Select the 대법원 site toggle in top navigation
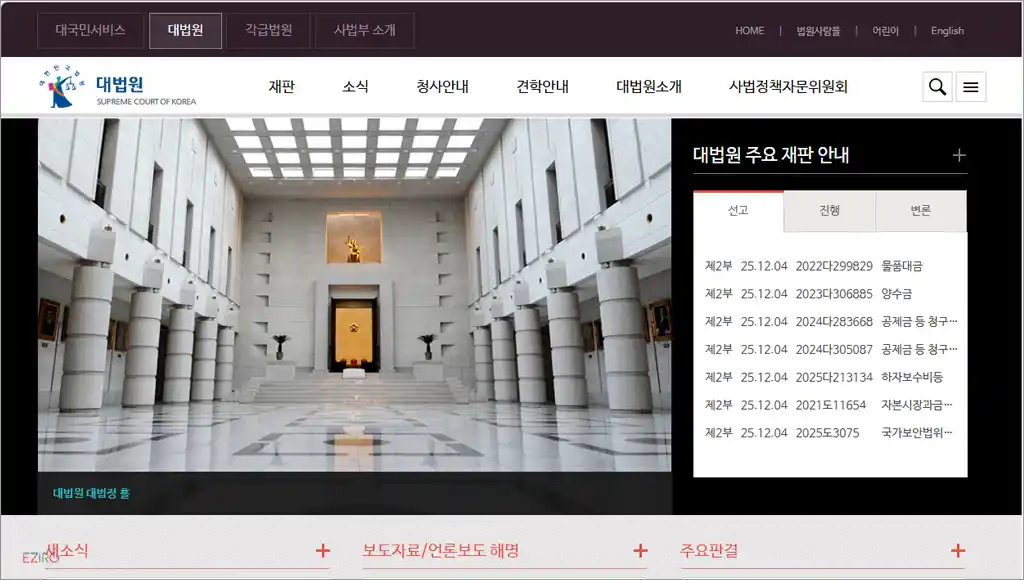 (x=185, y=30)
